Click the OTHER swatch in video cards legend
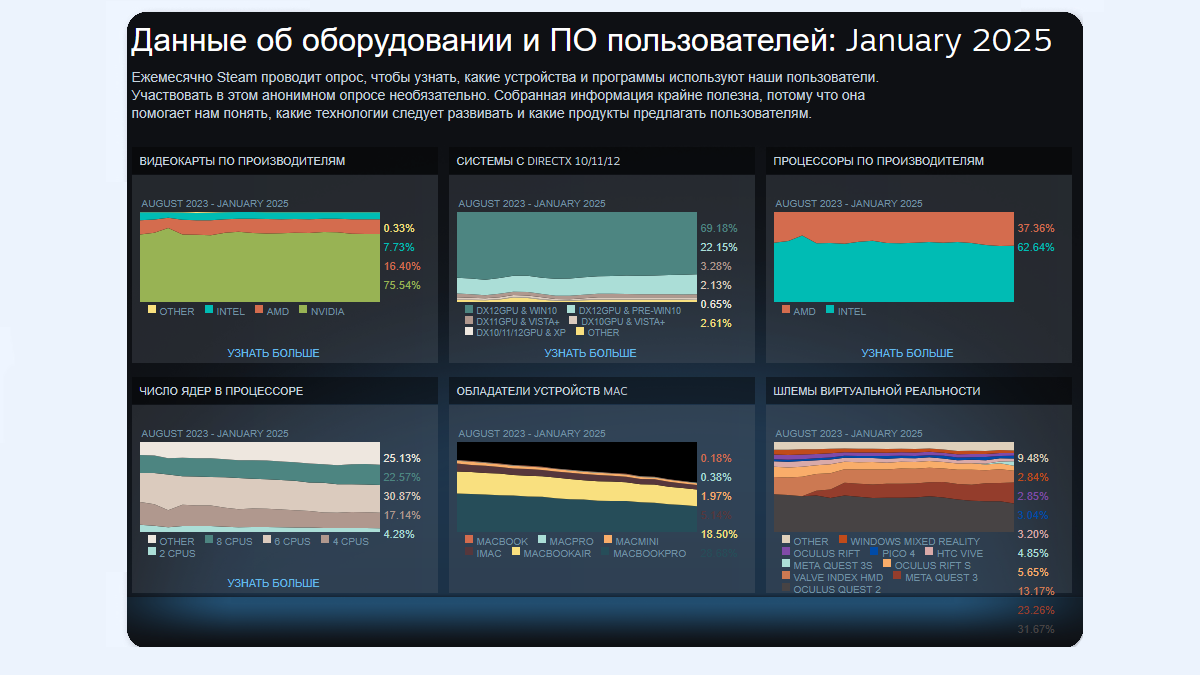The image size is (1200, 675). click(151, 311)
